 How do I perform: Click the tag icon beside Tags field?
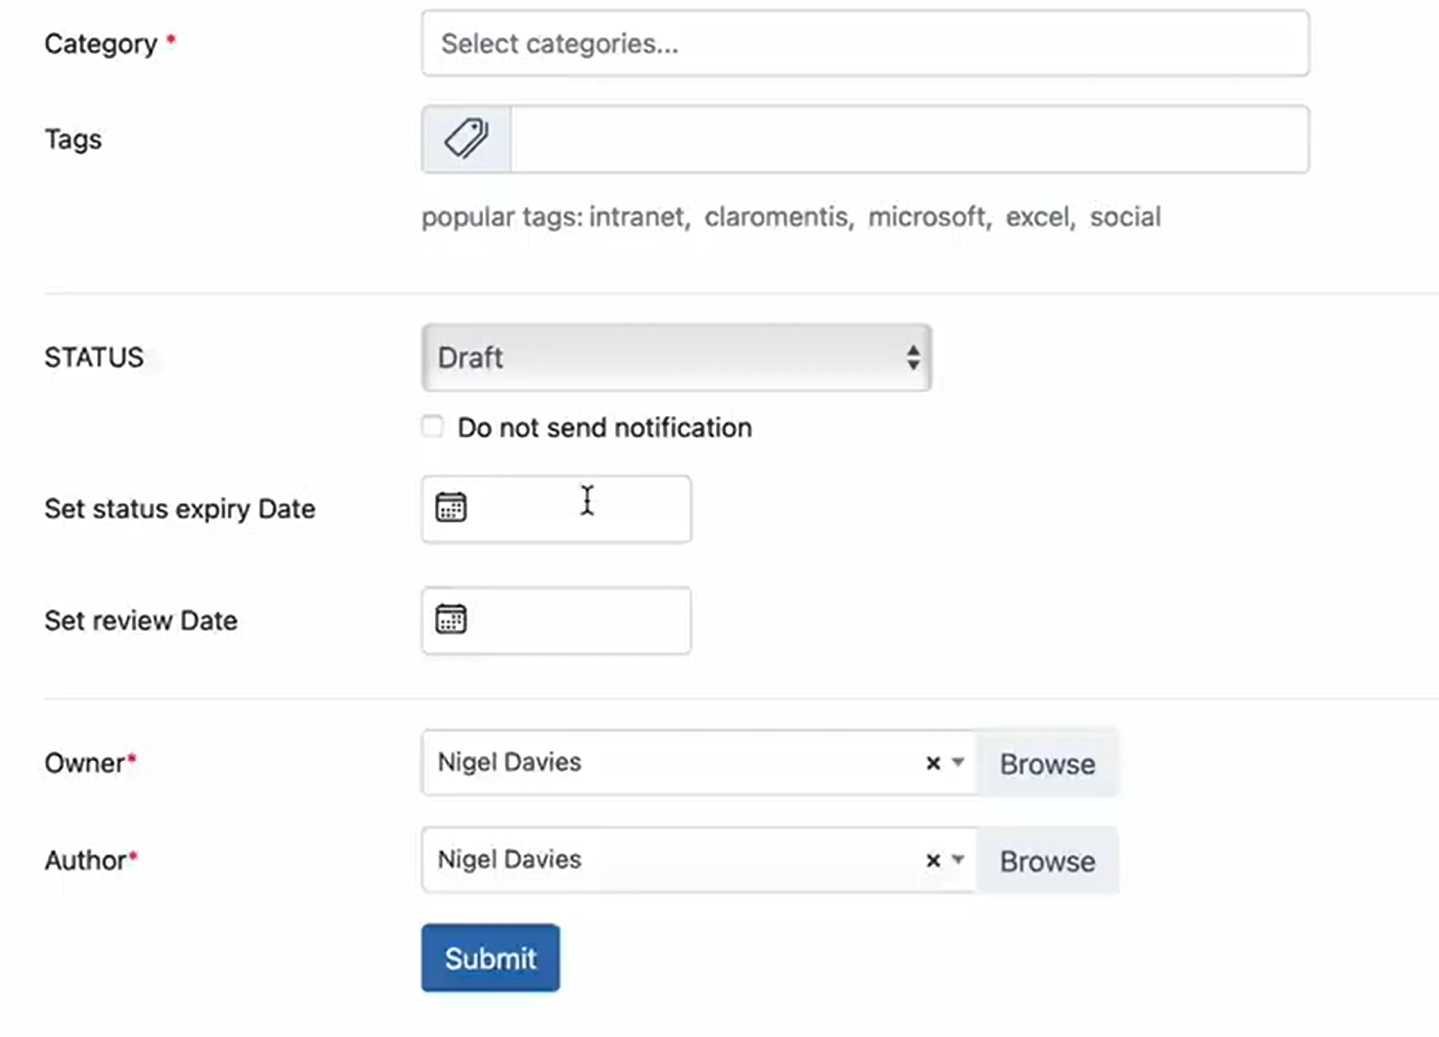coord(466,139)
